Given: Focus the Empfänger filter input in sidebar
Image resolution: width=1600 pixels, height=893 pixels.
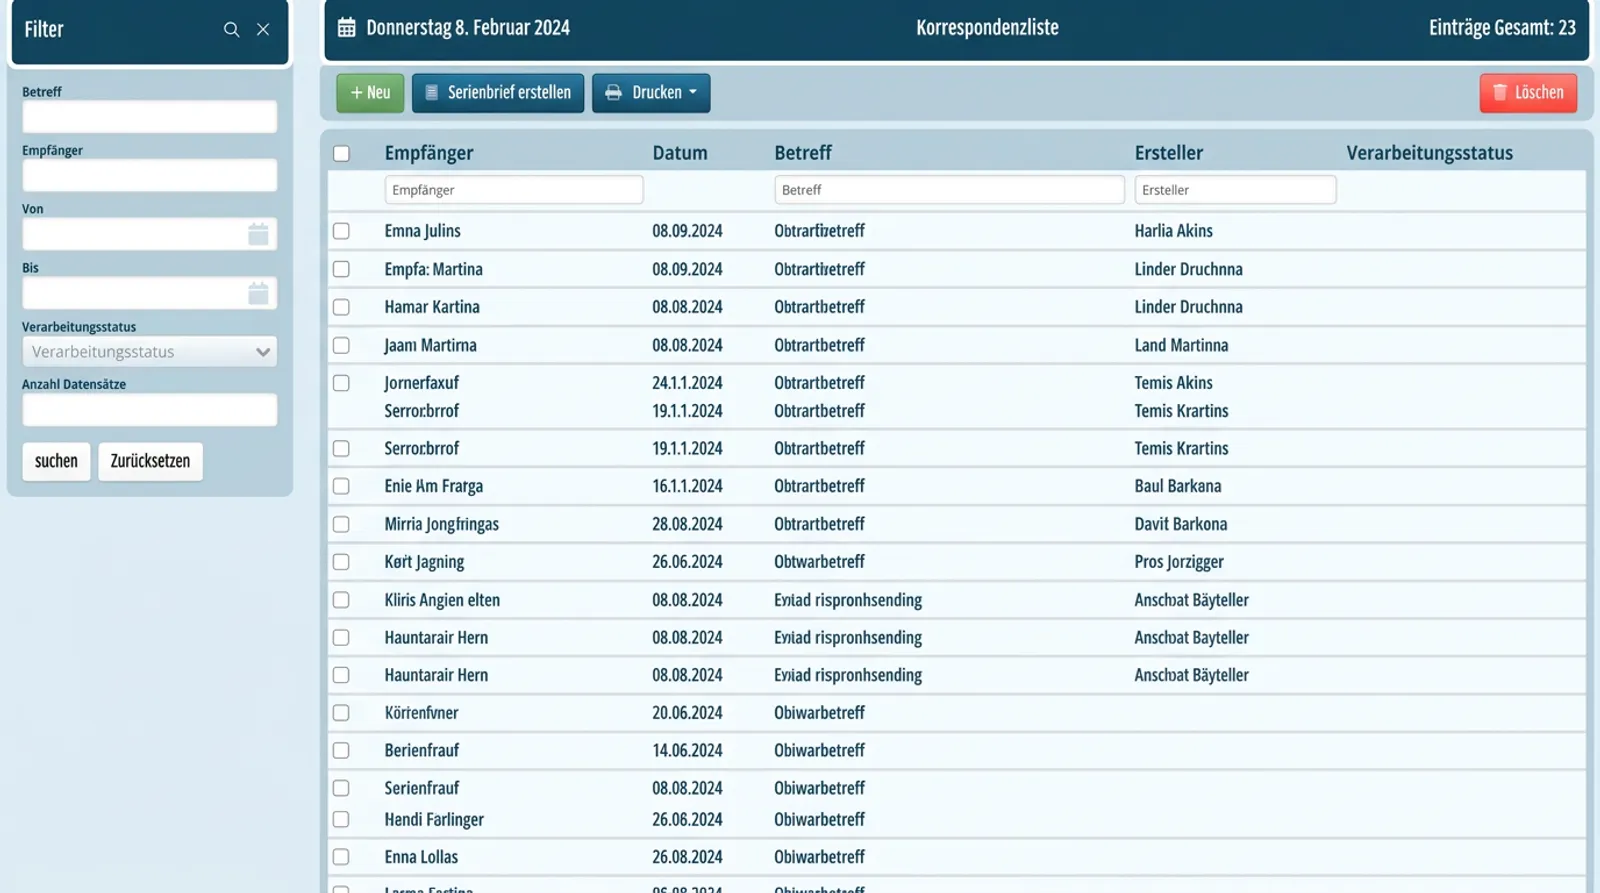Looking at the screenshot, I should [x=150, y=175].
